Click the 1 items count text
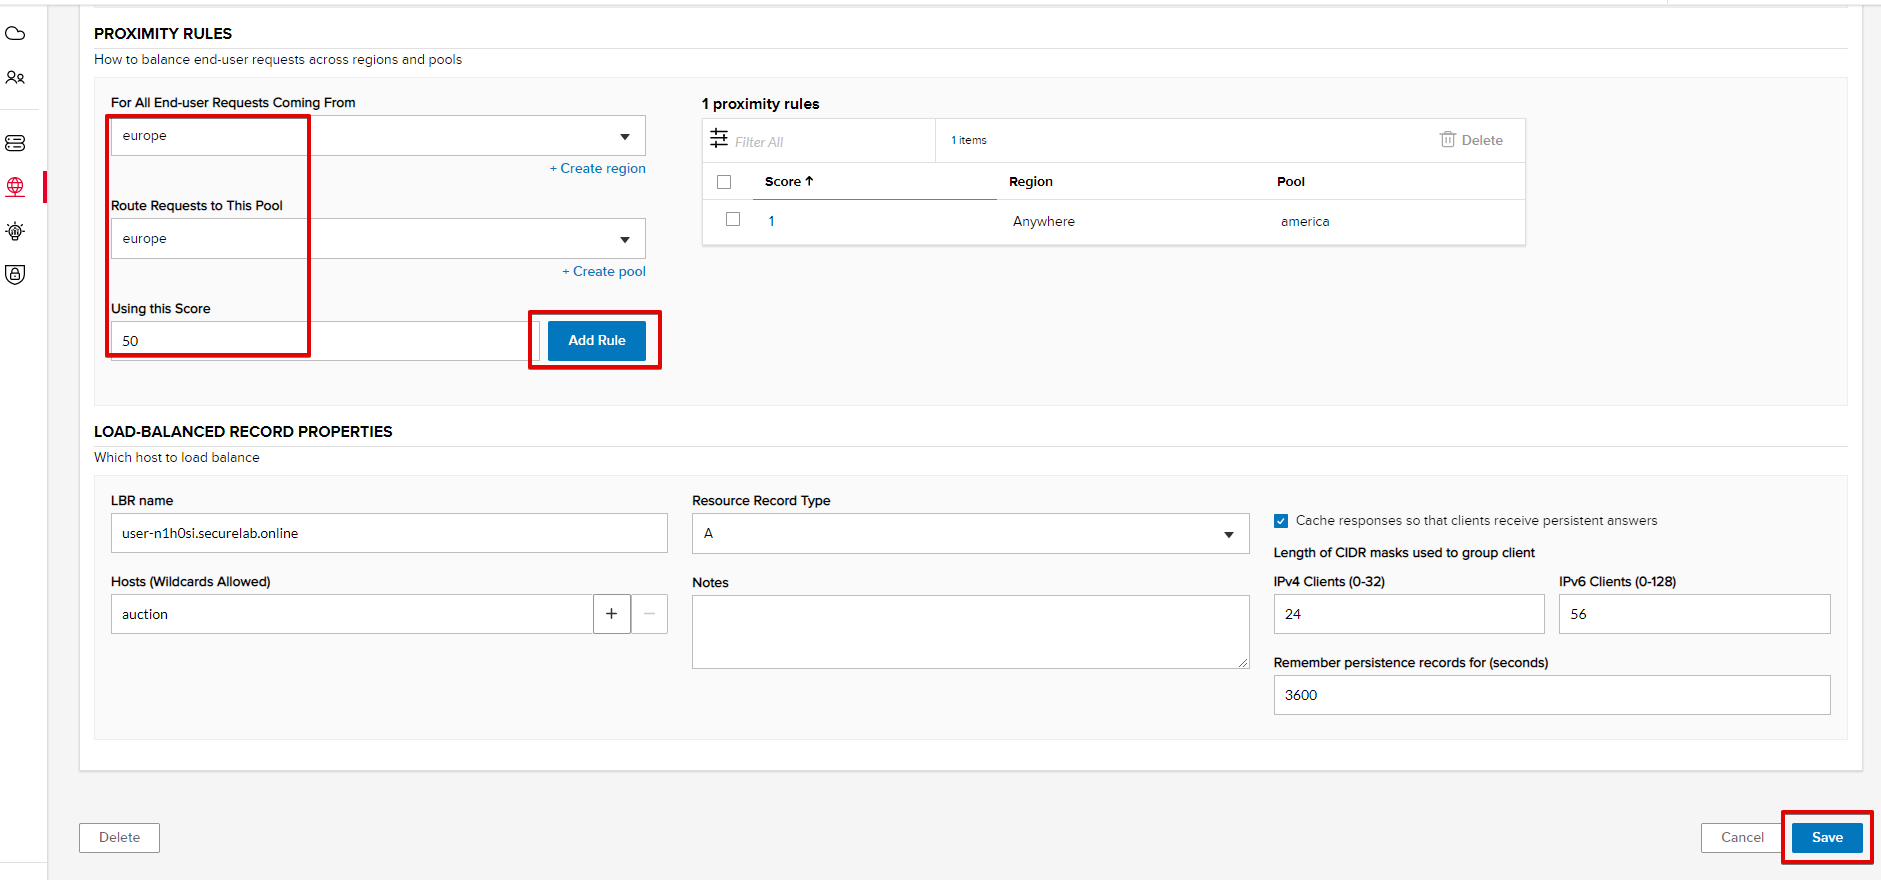This screenshot has width=1881, height=880. tap(969, 140)
